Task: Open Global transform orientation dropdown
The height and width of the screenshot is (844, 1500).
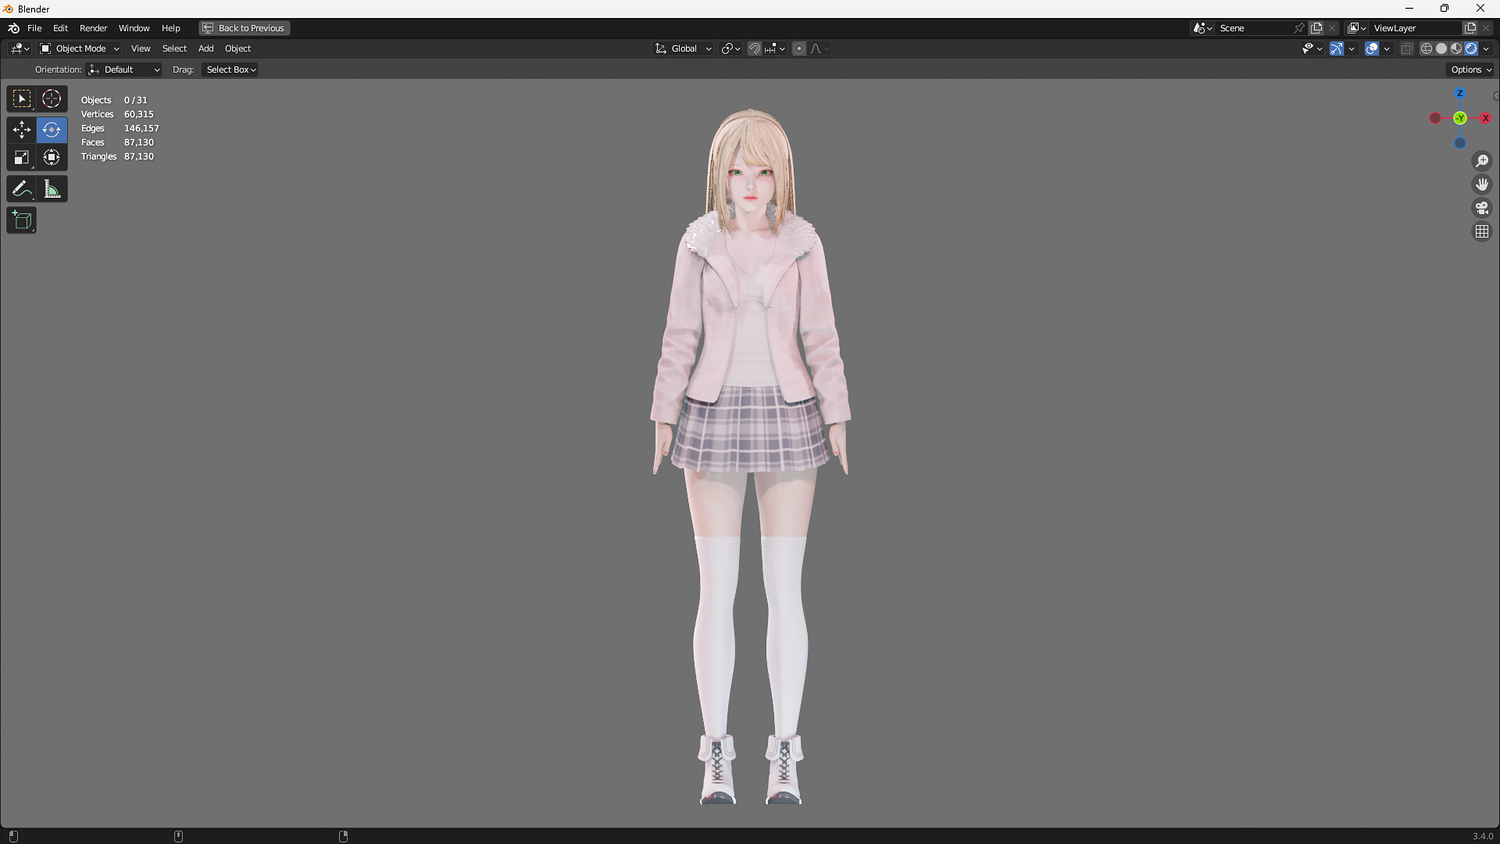Action: click(x=683, y=48)
